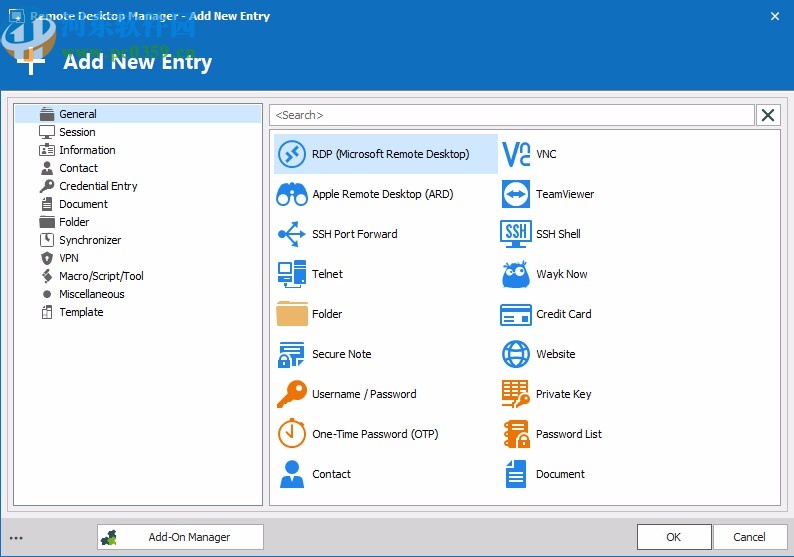This screenshot has height=557, width=794.
Task: Open the Add-On Manager
Action: (x=180, y=537)
